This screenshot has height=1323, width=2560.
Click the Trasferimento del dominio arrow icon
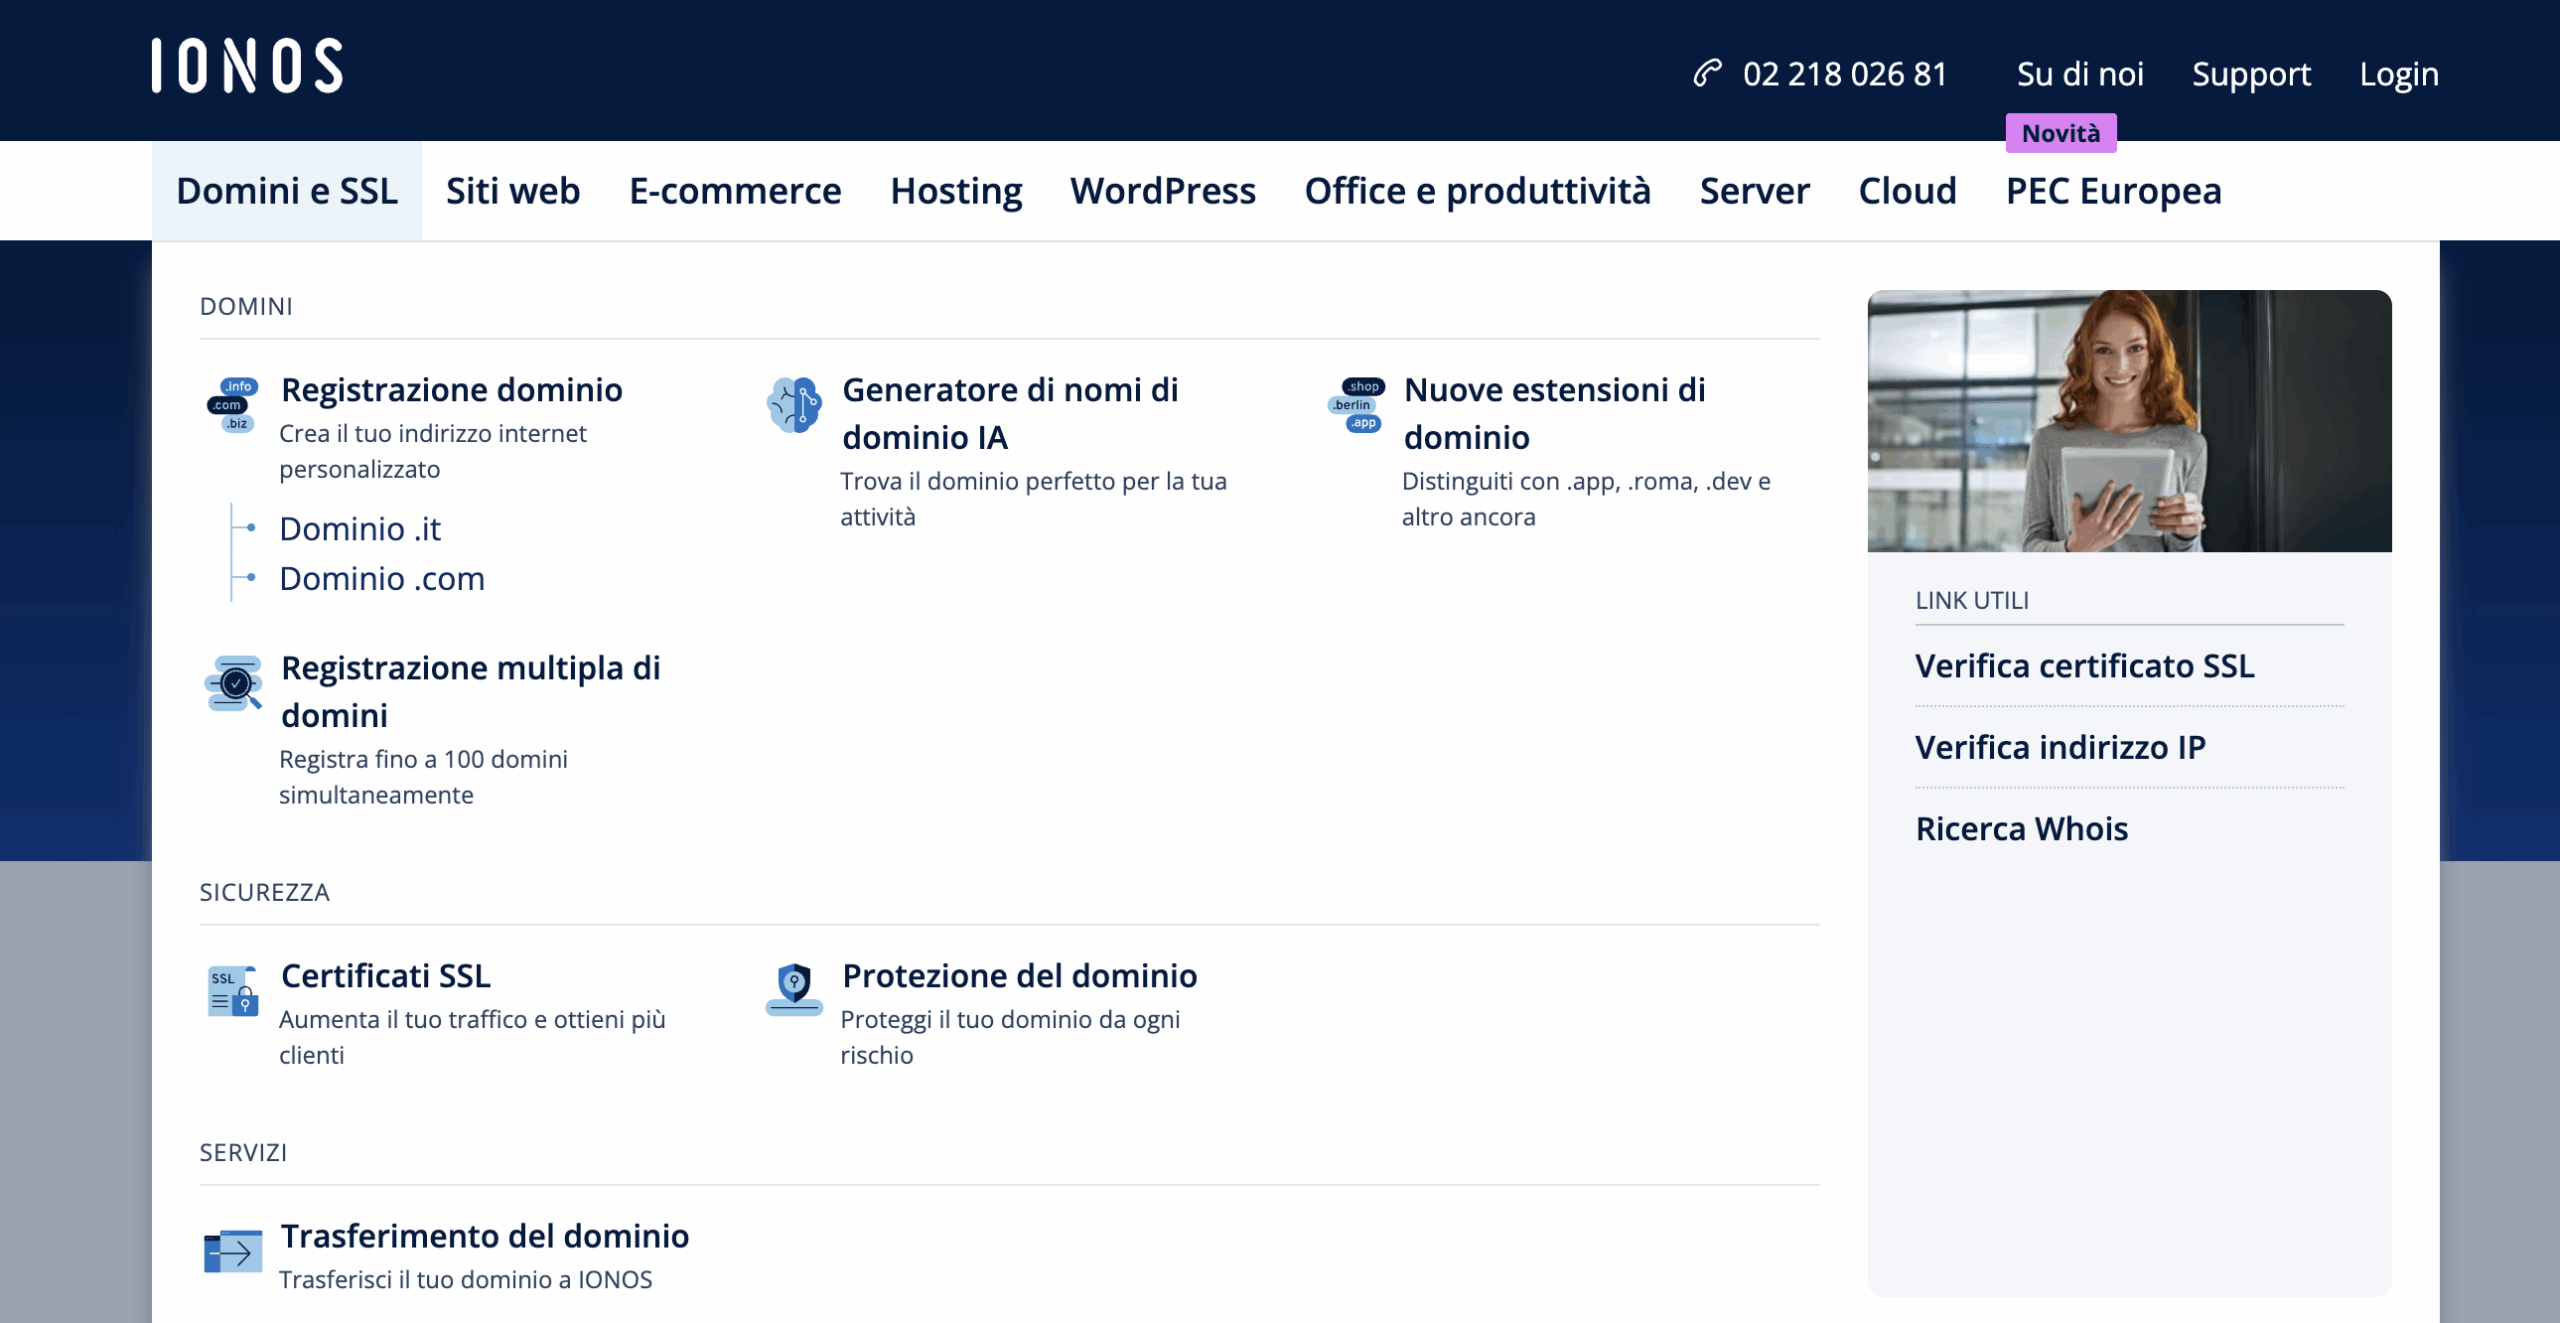point(233,1251)
